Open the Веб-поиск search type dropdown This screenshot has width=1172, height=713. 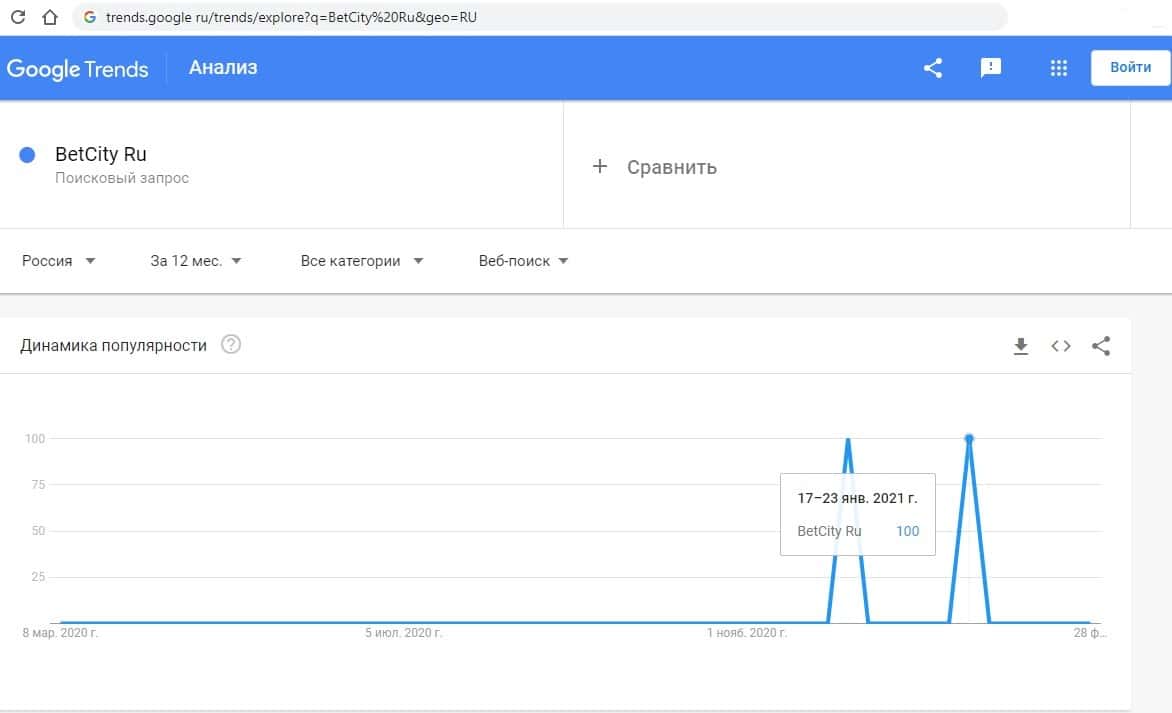(524, 261)
